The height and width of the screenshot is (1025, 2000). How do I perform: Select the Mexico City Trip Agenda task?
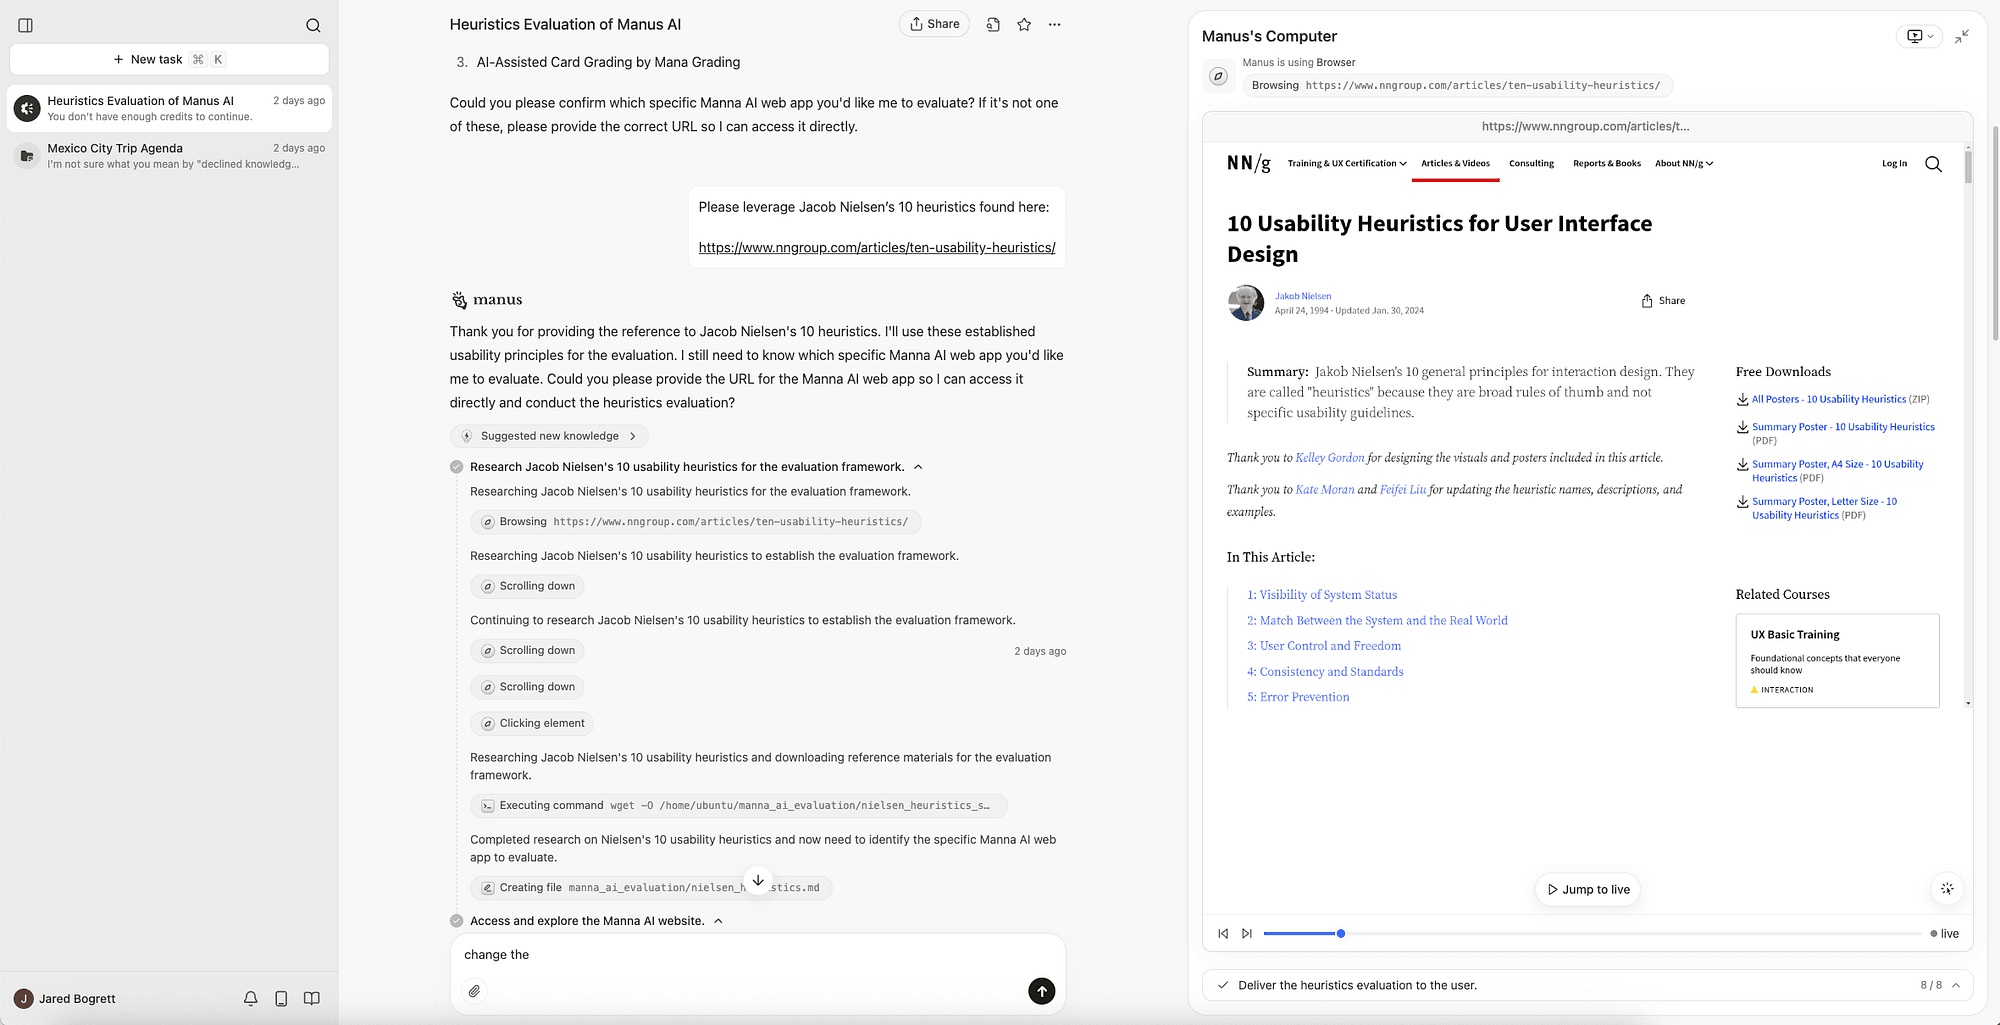click(169, 156)
